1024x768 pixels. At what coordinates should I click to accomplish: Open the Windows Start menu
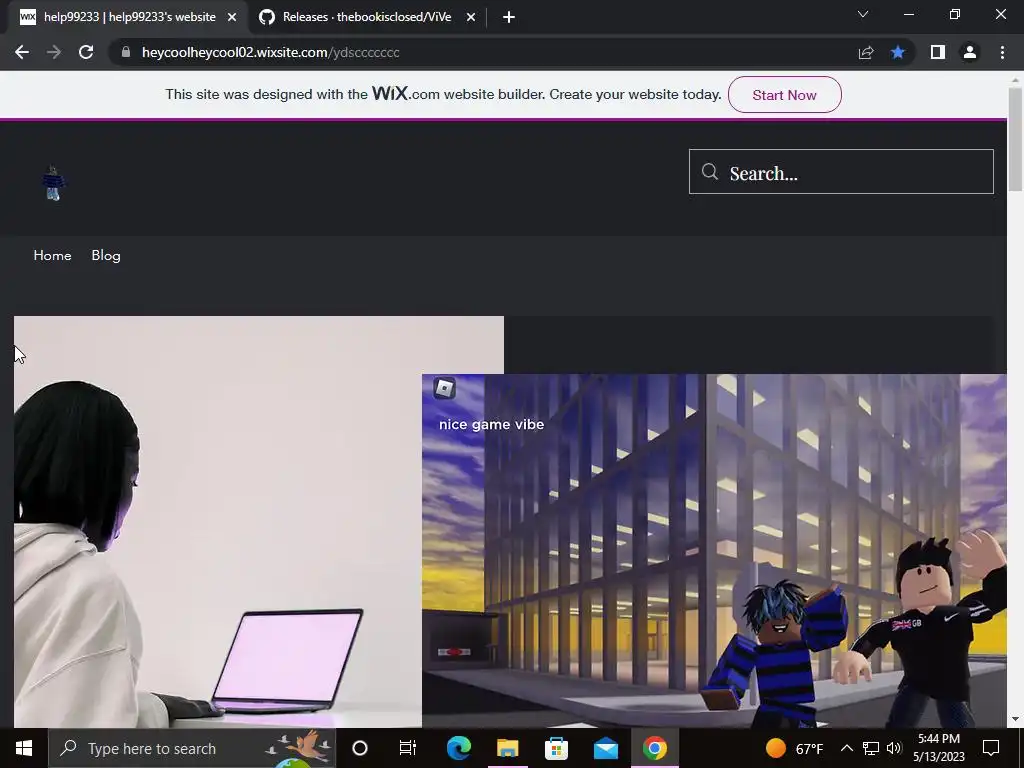pos(24,748)
